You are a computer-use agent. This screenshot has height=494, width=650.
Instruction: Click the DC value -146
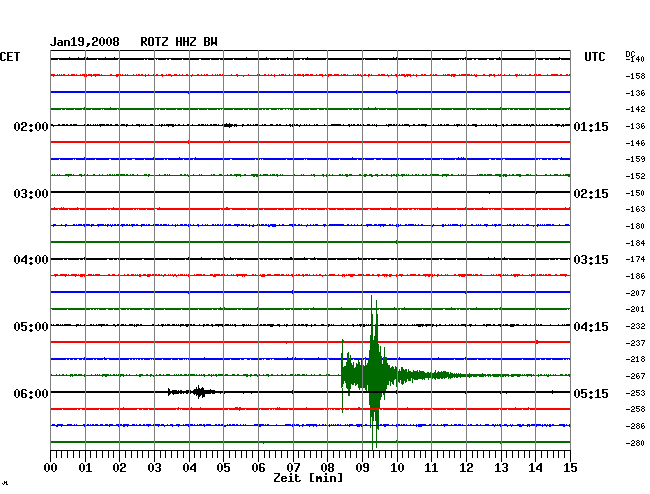[x=635, y=143]
